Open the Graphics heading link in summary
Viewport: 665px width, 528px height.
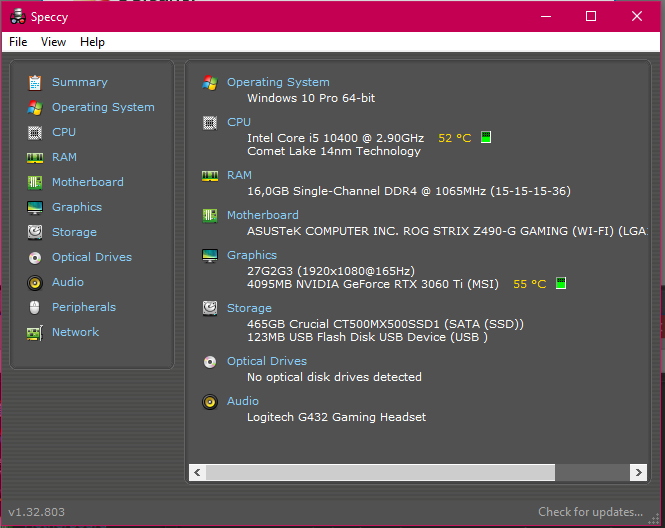252,255
